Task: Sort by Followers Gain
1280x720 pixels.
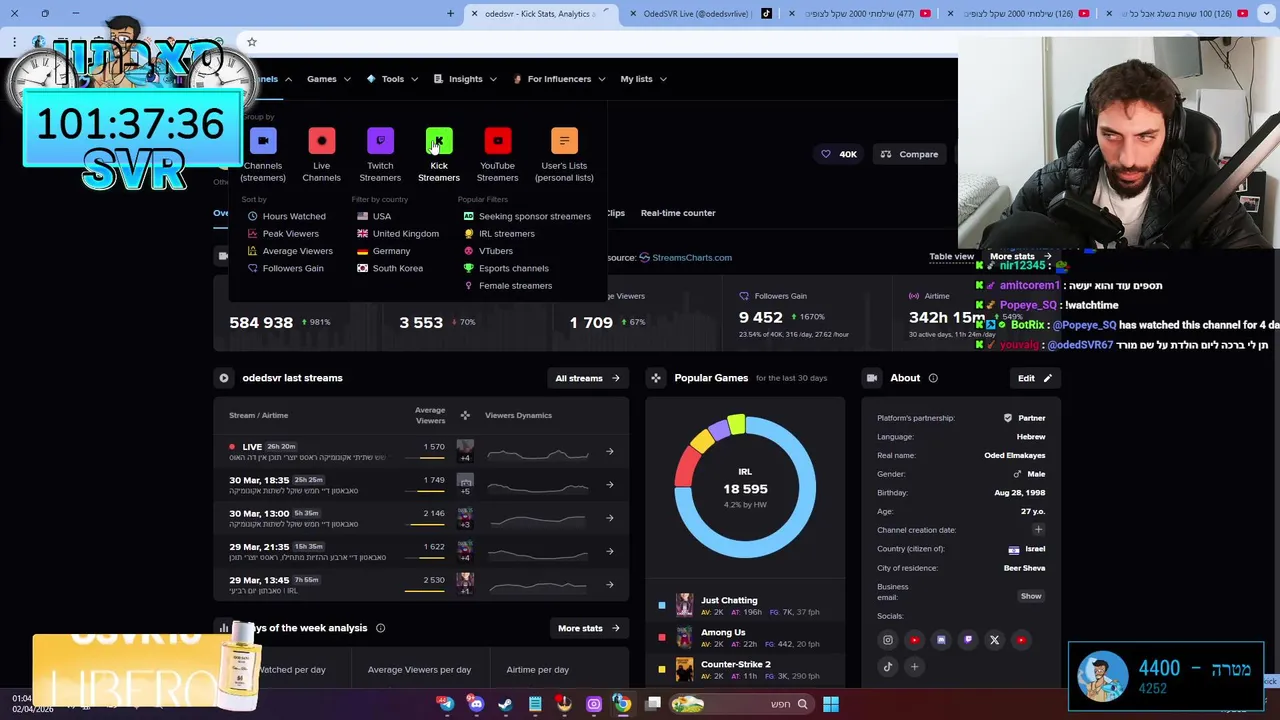Action: point(285,268)
